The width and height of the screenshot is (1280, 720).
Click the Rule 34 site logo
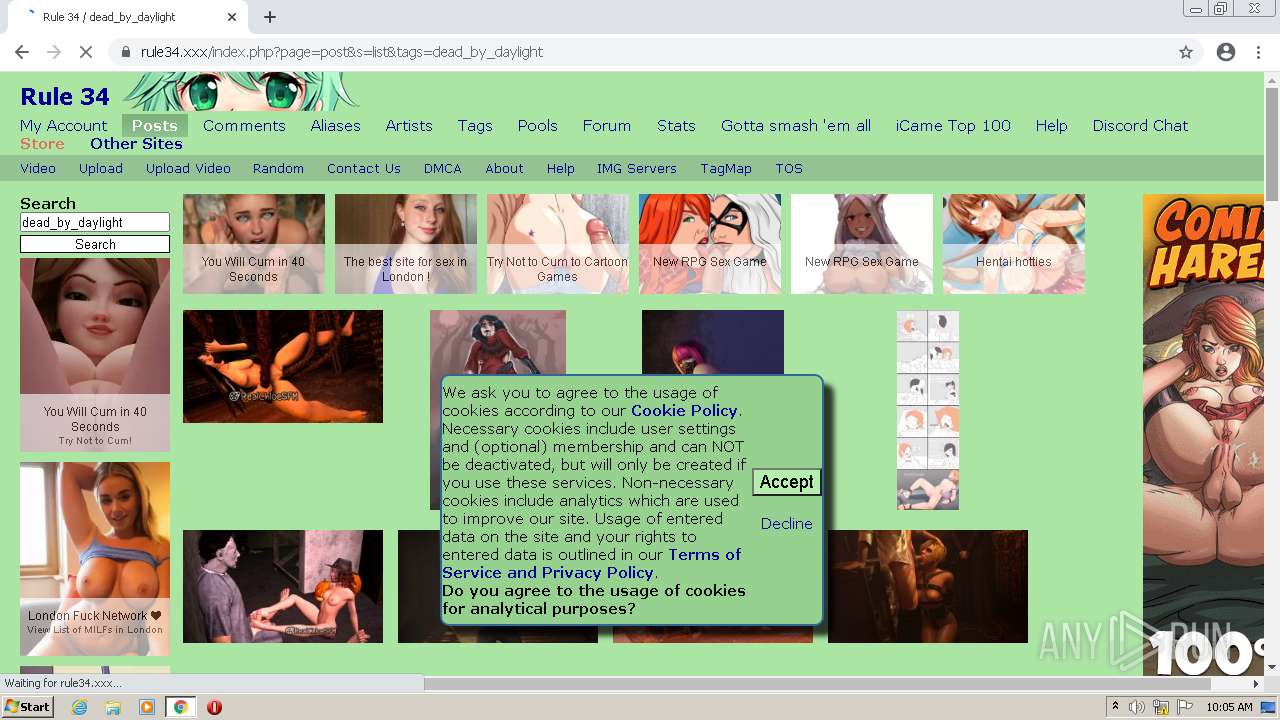[65, 97]
